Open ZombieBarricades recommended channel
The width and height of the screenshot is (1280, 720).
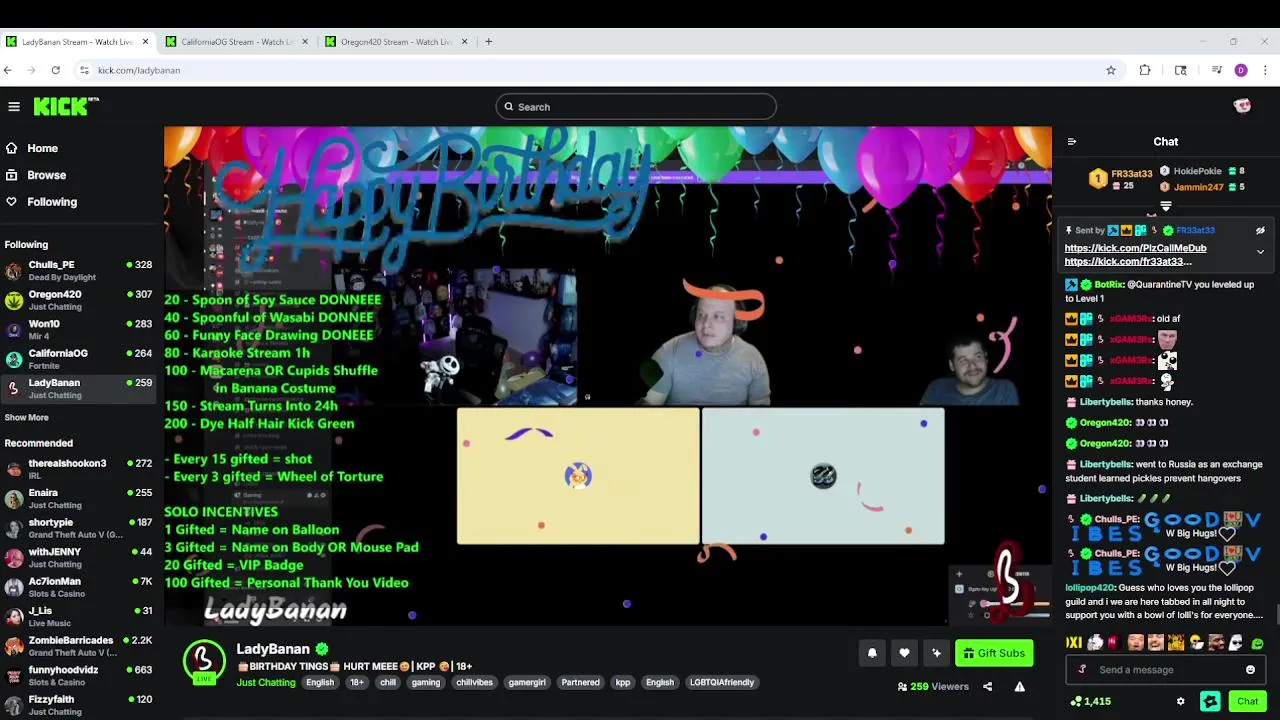point(80,646)
